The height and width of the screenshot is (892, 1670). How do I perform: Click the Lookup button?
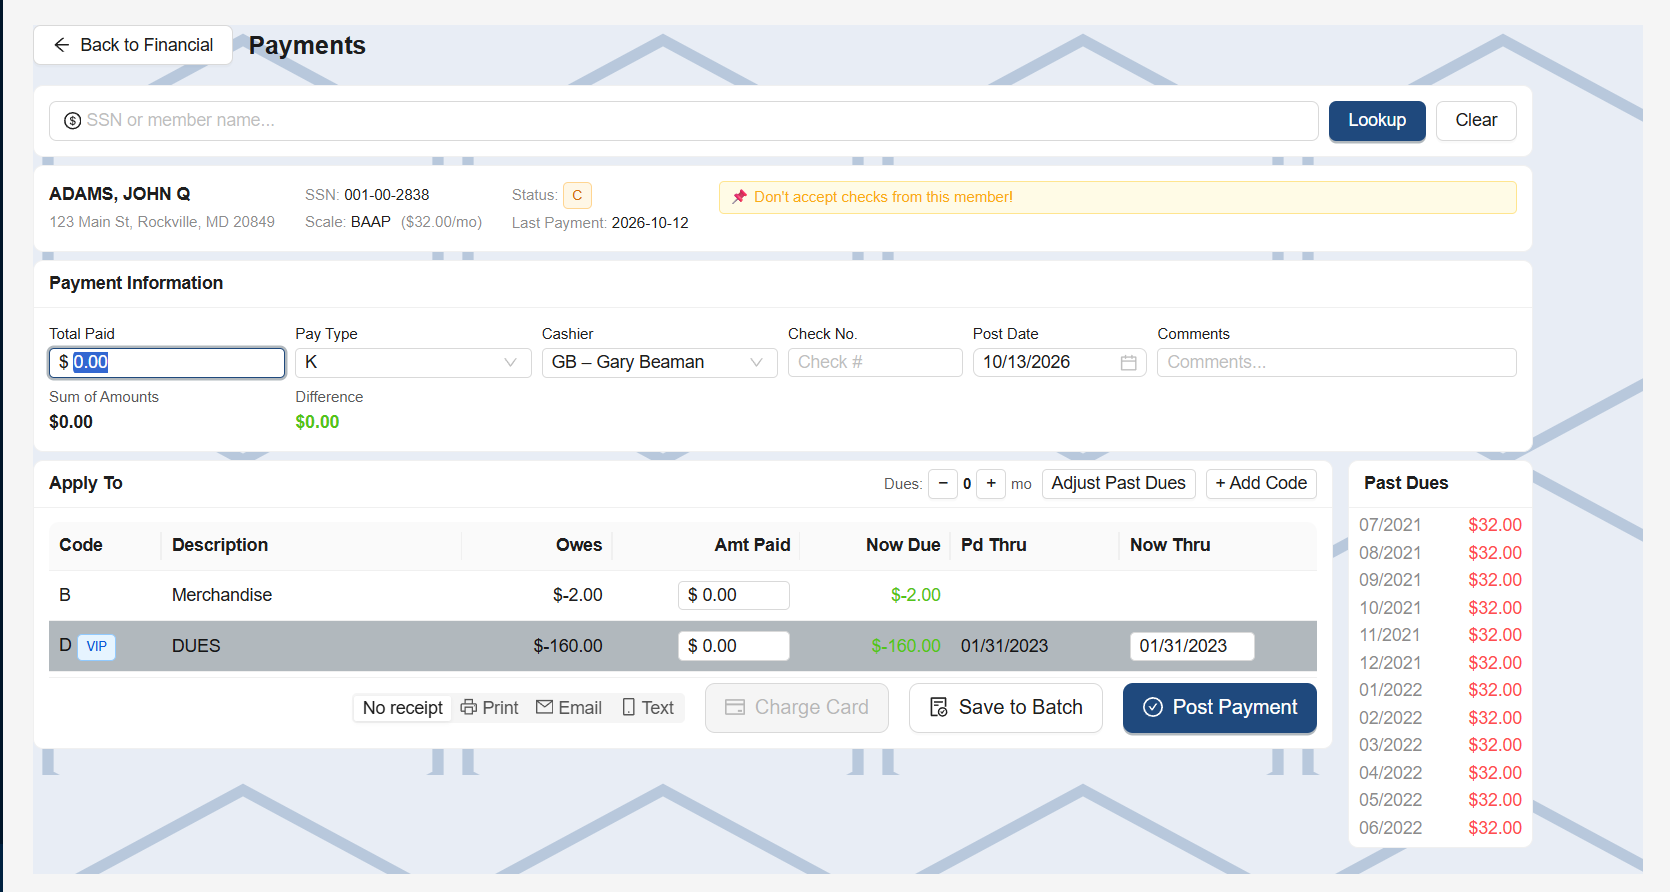(x=1377, y=121)
